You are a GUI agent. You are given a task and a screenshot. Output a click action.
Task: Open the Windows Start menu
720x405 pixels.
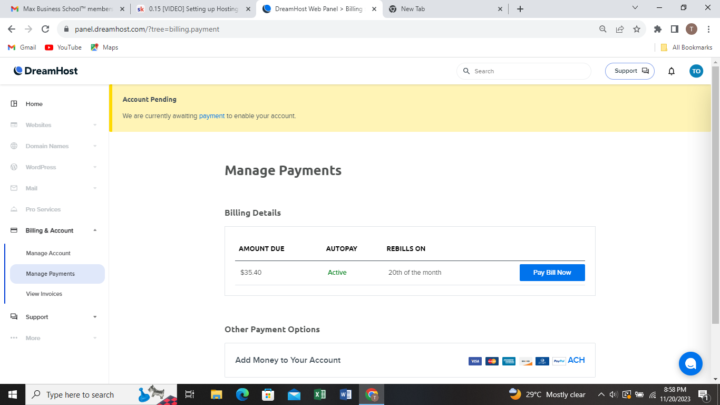click(x=12, y=394)
